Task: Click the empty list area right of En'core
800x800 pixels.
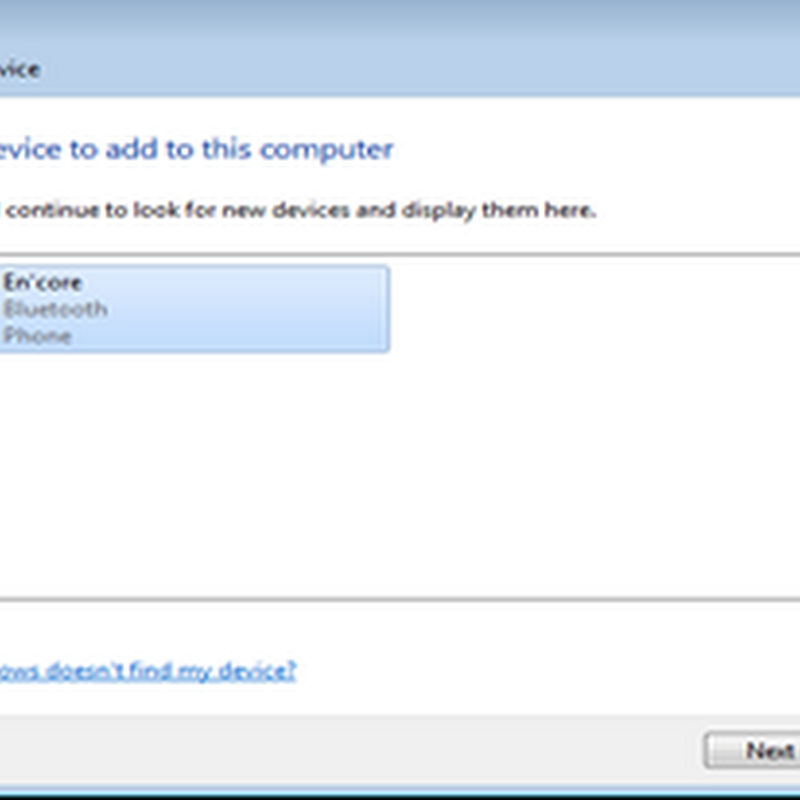Action: click(590, 308)
